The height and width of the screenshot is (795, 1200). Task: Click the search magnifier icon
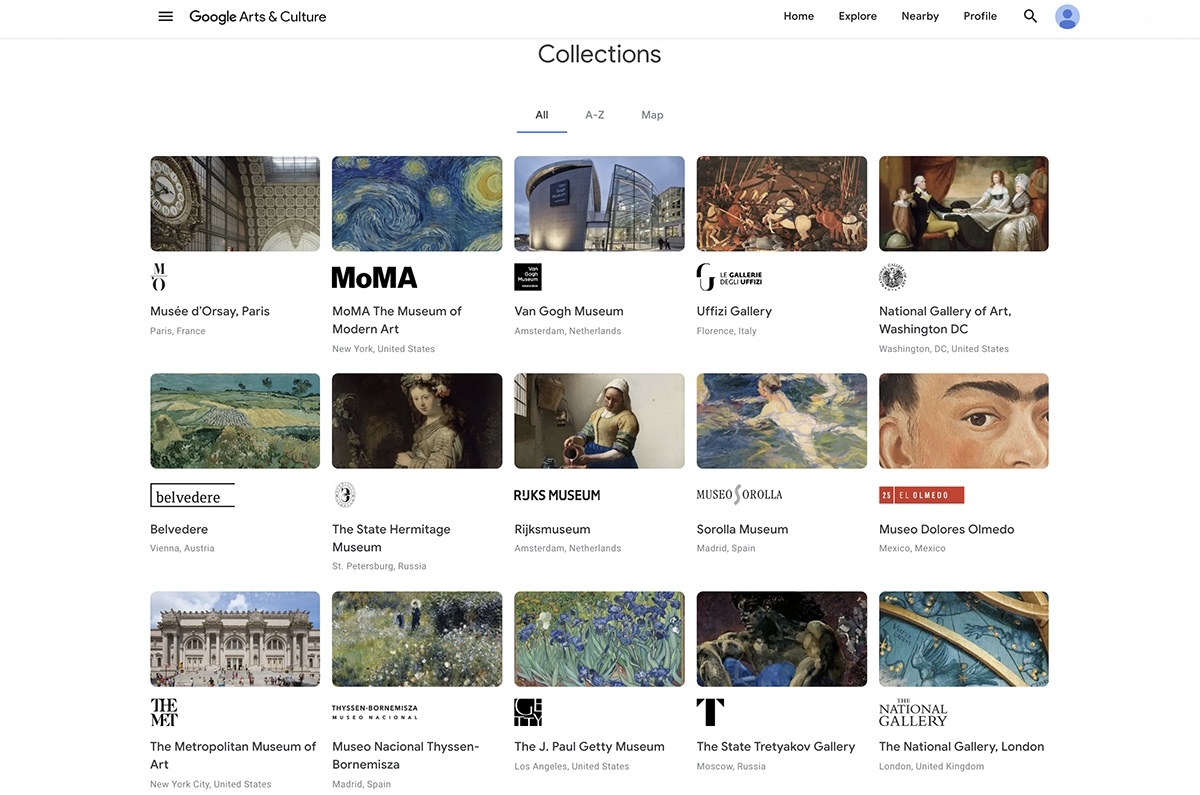click(x=1030, y=16)
